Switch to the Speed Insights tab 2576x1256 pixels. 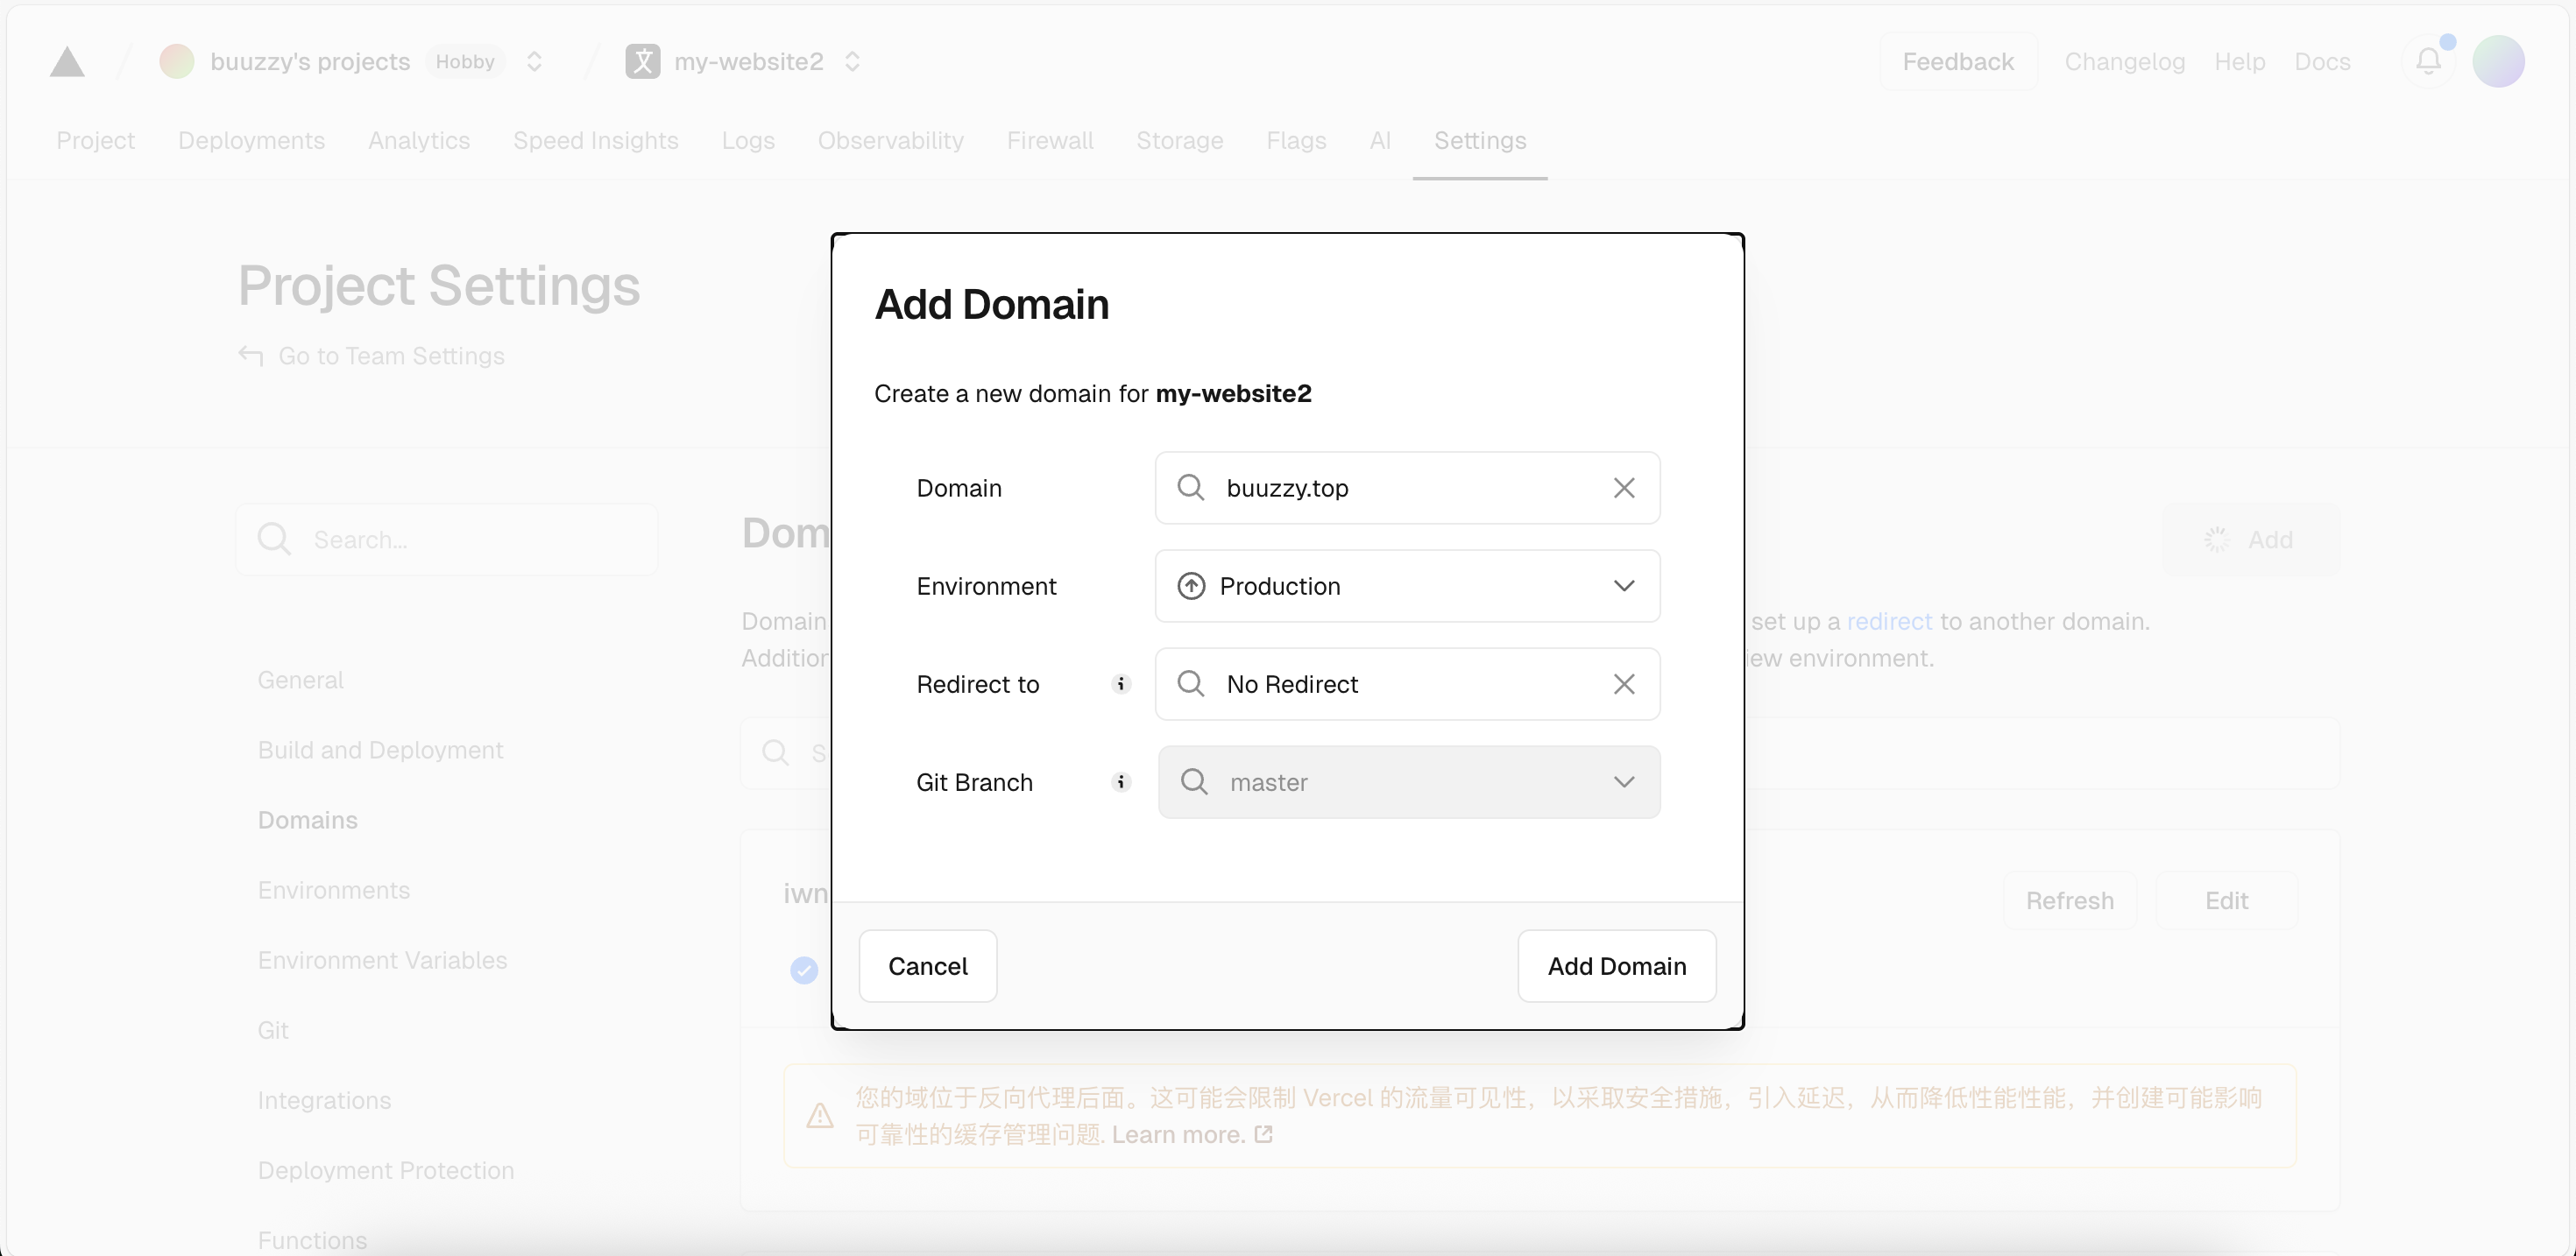tap(596, 141)
